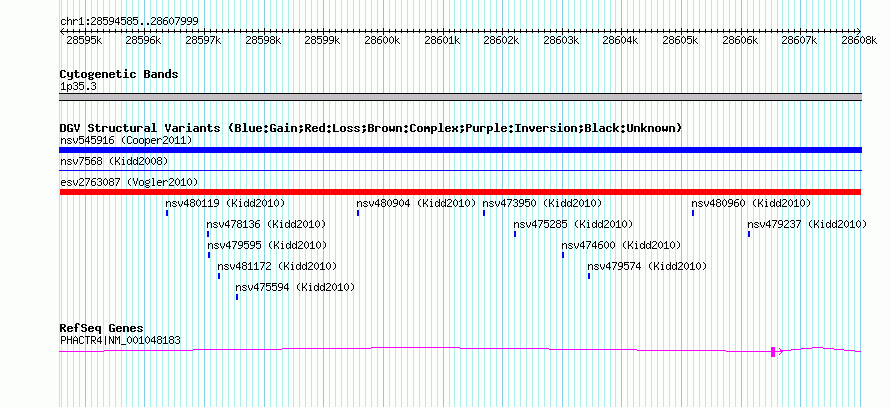Select the thin blue nsv7568 variant line
Image resolution: width=890 pixels, height=407 pixels.
pos(460,170)
